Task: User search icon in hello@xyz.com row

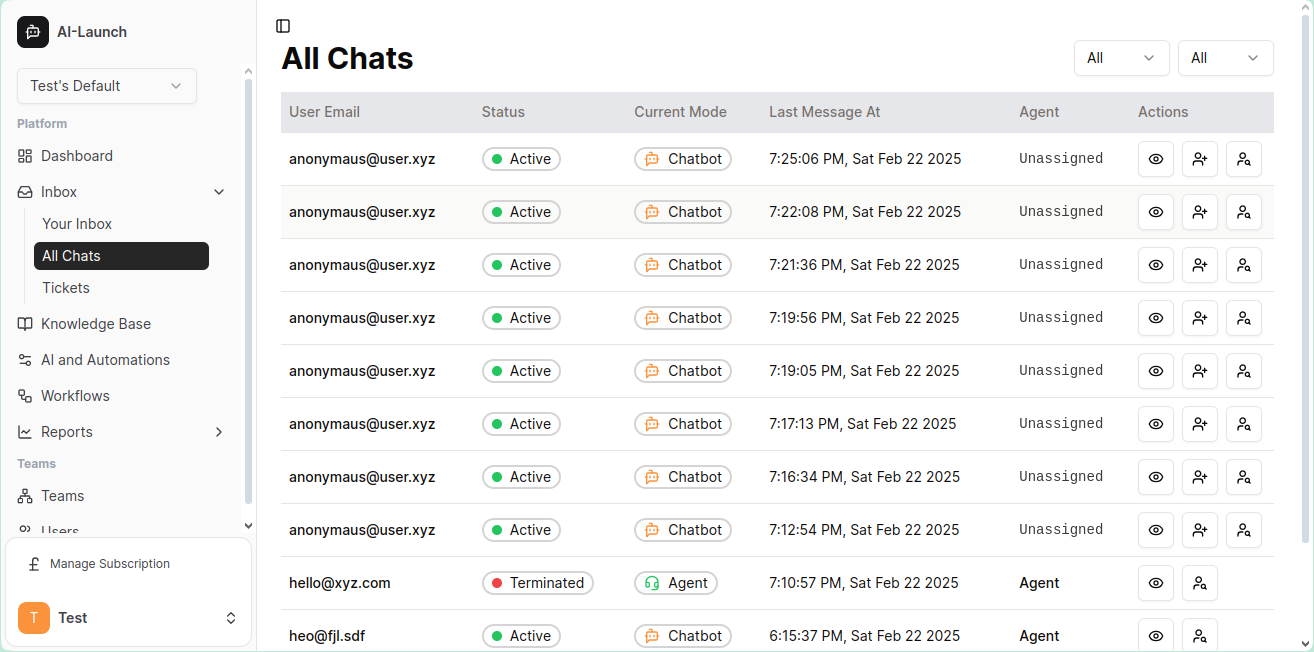Action: click(x=1200, y=583)
